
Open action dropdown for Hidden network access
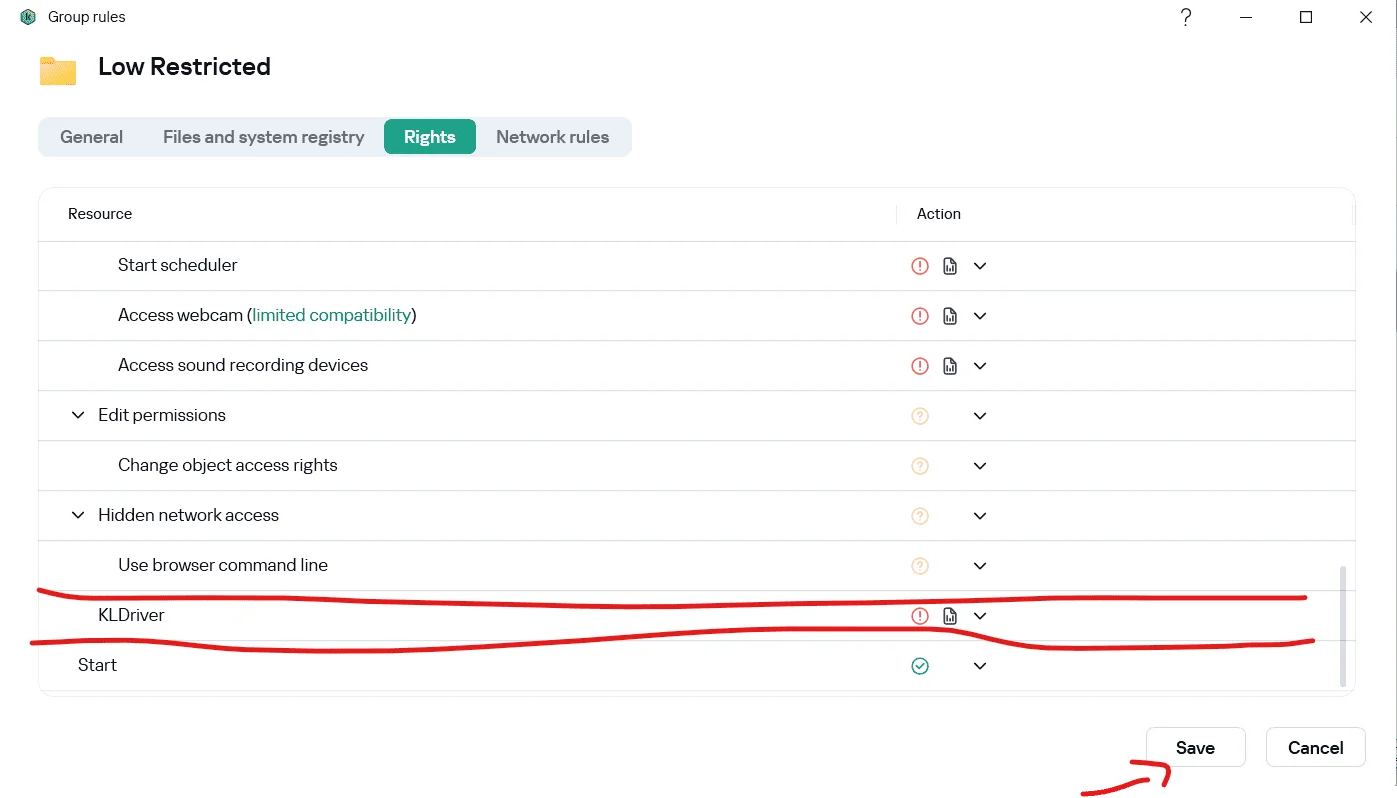980,516
